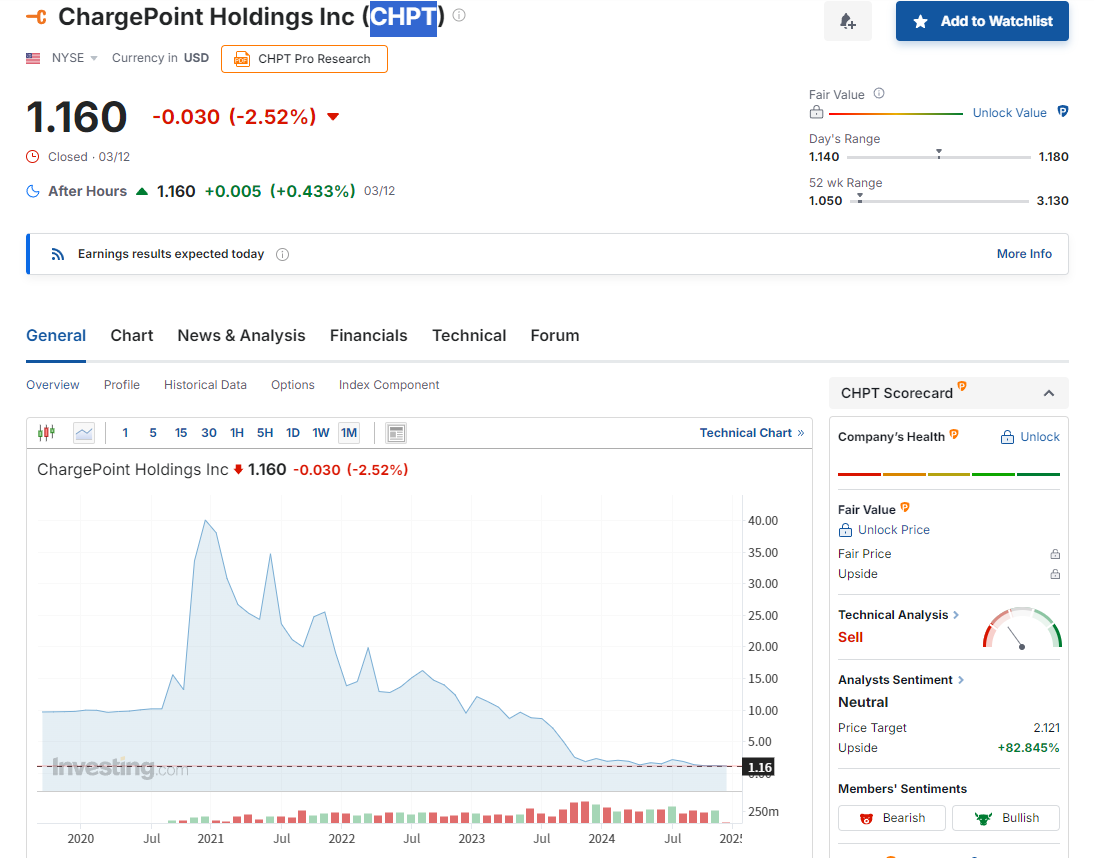Click the highlighted CHPT ticker text

click(403, 17)
